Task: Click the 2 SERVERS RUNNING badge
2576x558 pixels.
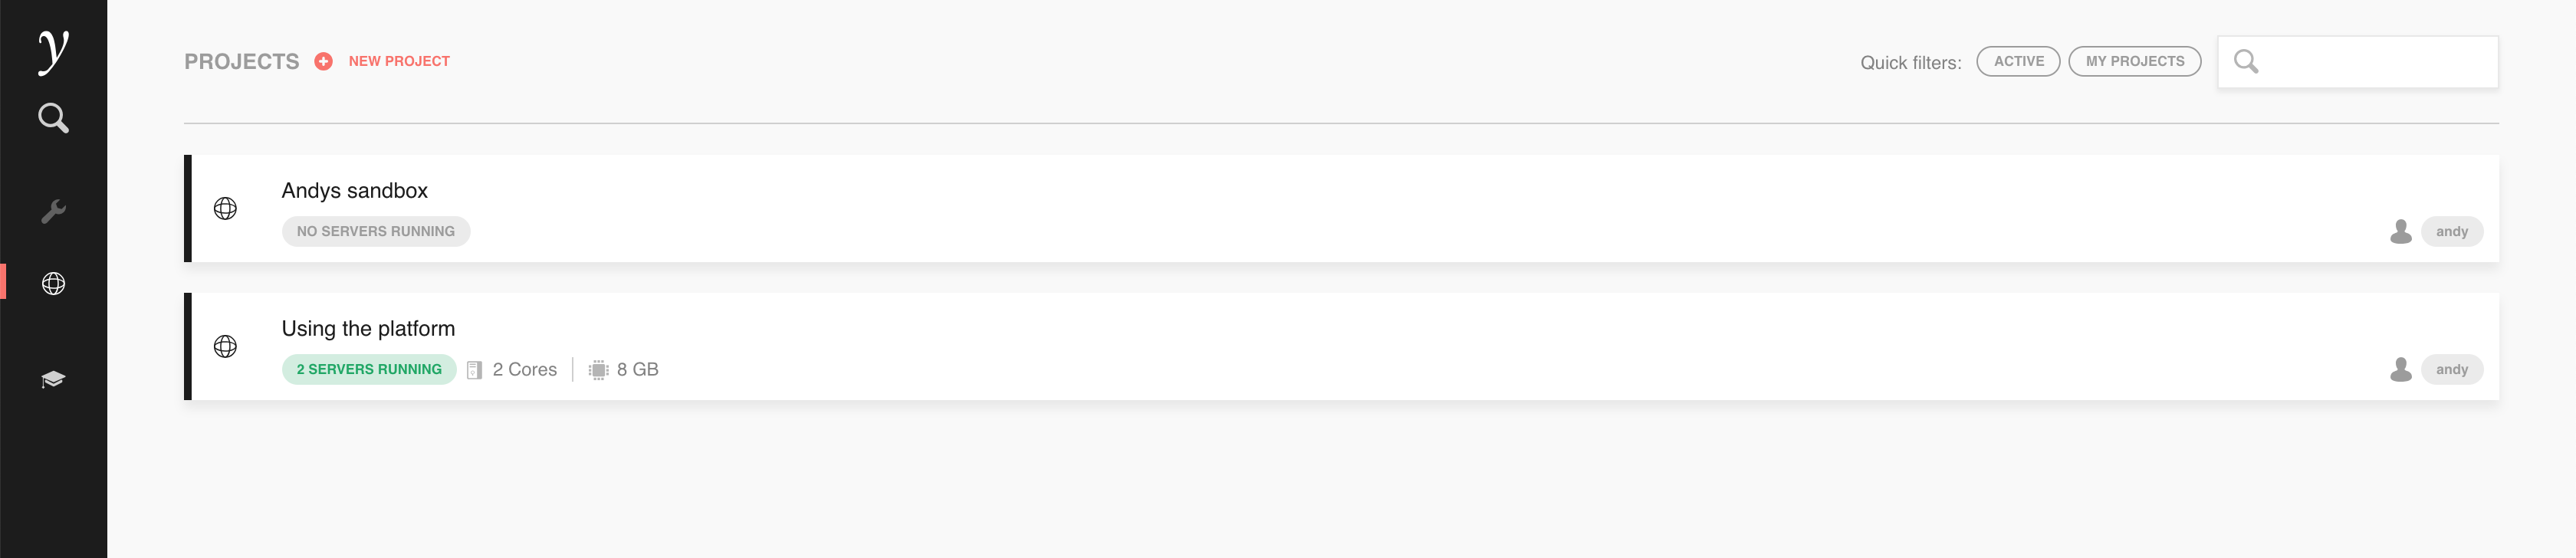Action: [369, 370]
